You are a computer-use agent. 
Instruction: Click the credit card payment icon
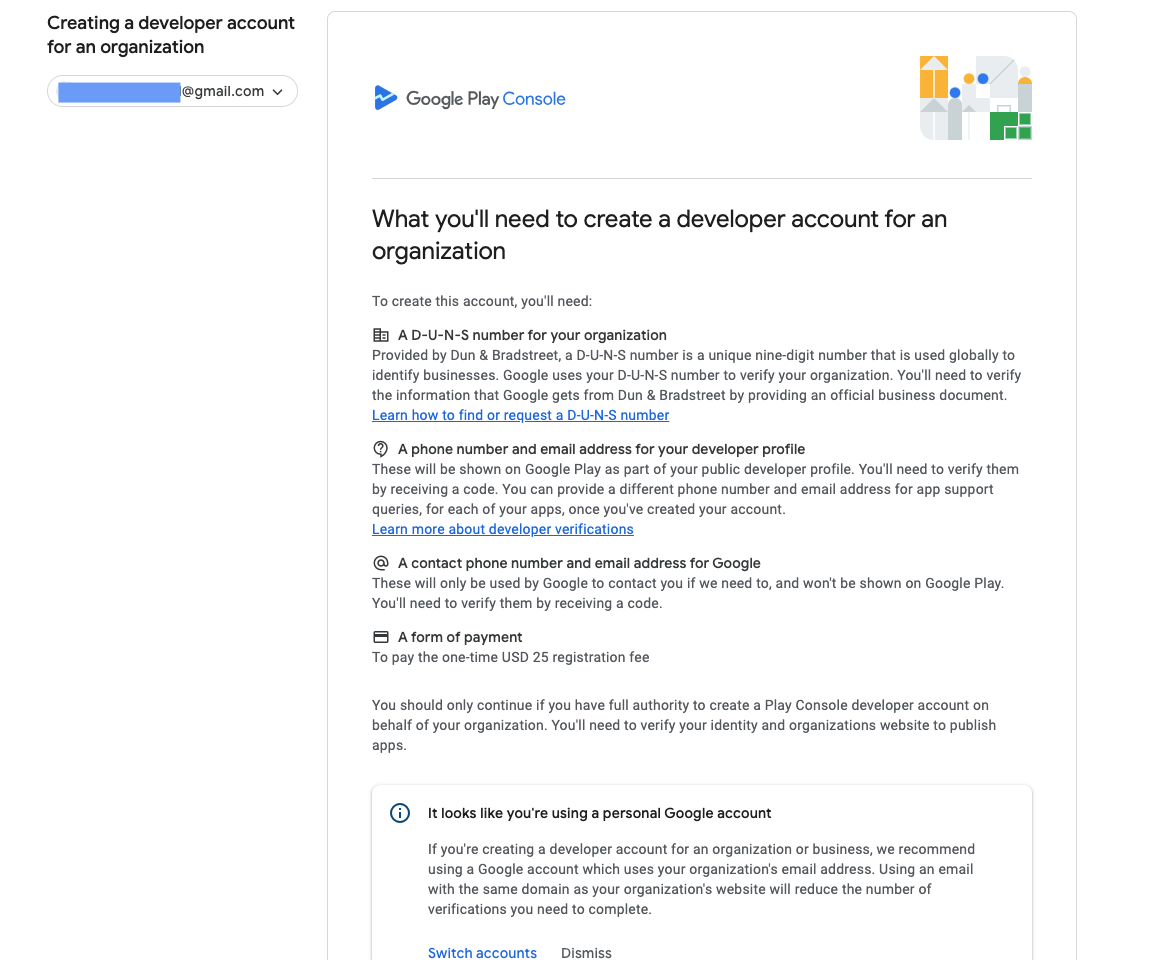click(x=380, y=637)
